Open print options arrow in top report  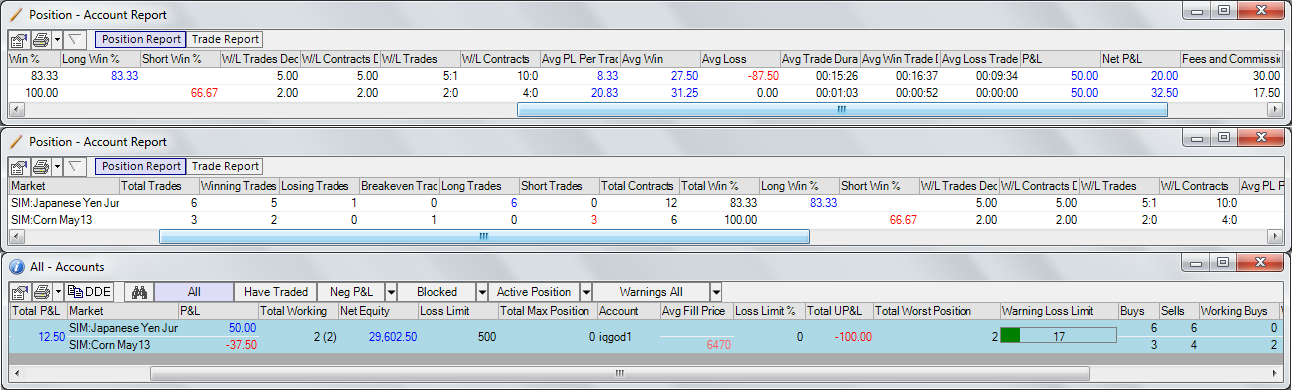pyautogui.click(x=57, y=40)
